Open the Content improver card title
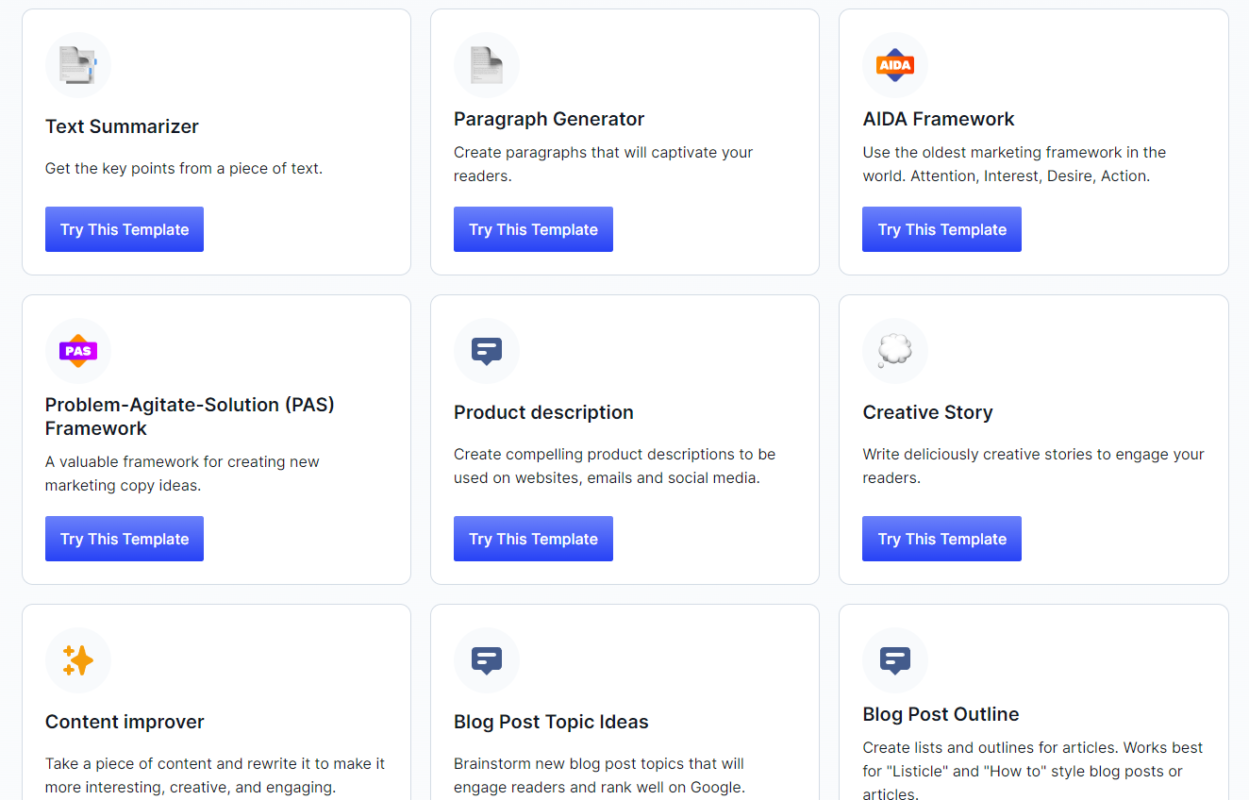 click(125, 722)
